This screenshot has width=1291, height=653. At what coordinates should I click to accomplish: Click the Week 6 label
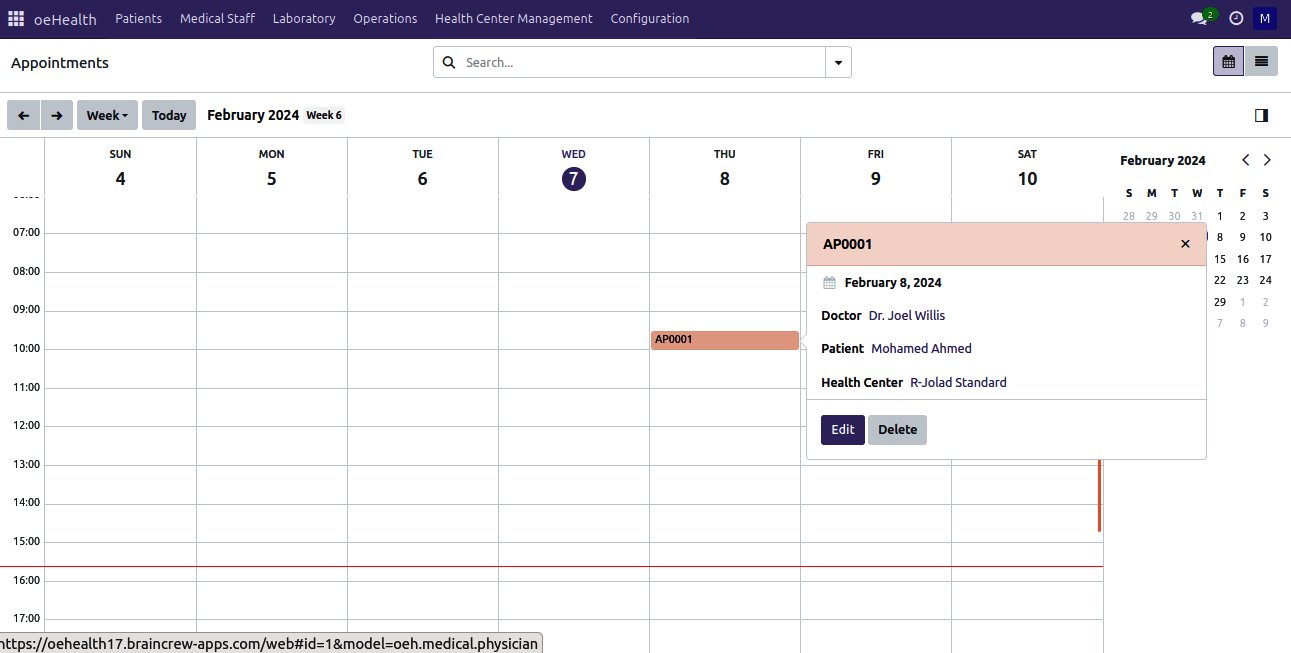point(324,115)
